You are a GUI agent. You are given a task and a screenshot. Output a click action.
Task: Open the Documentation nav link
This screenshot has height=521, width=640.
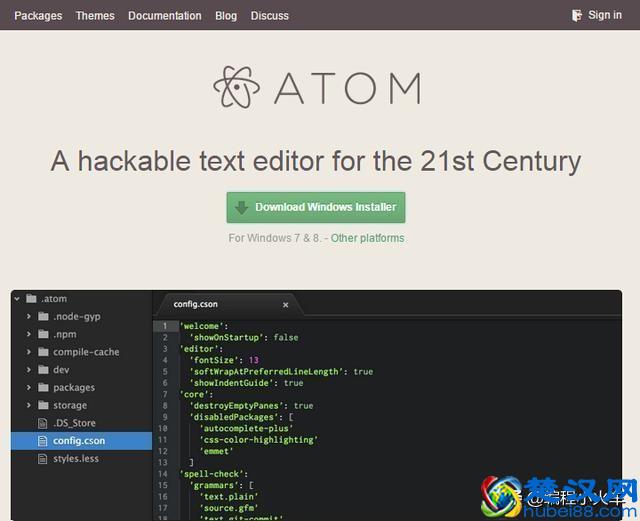coord(165,15)
